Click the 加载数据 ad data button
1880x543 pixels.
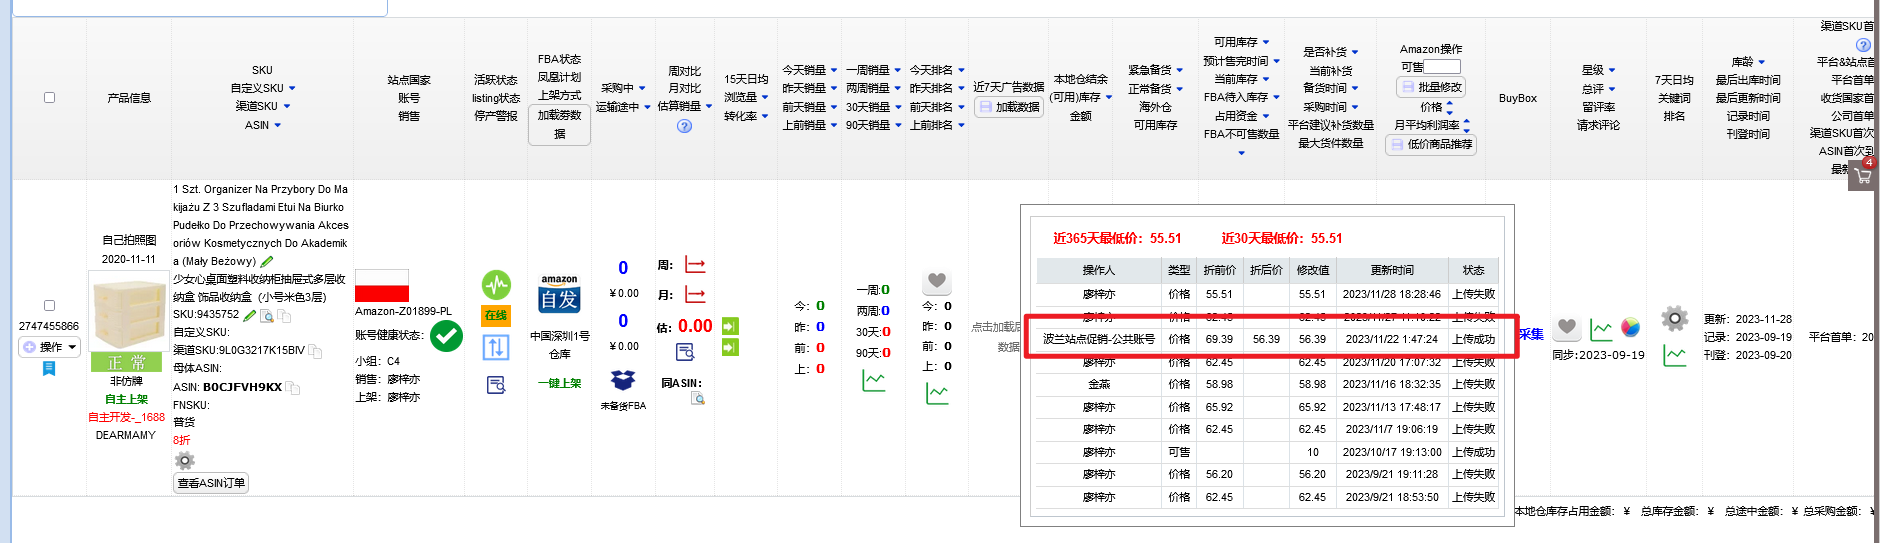(x=1009, y=107)
